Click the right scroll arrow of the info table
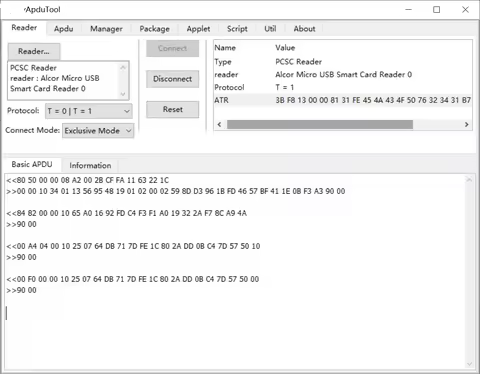This screenshot has height=374, width=480. tap(466, 124)
